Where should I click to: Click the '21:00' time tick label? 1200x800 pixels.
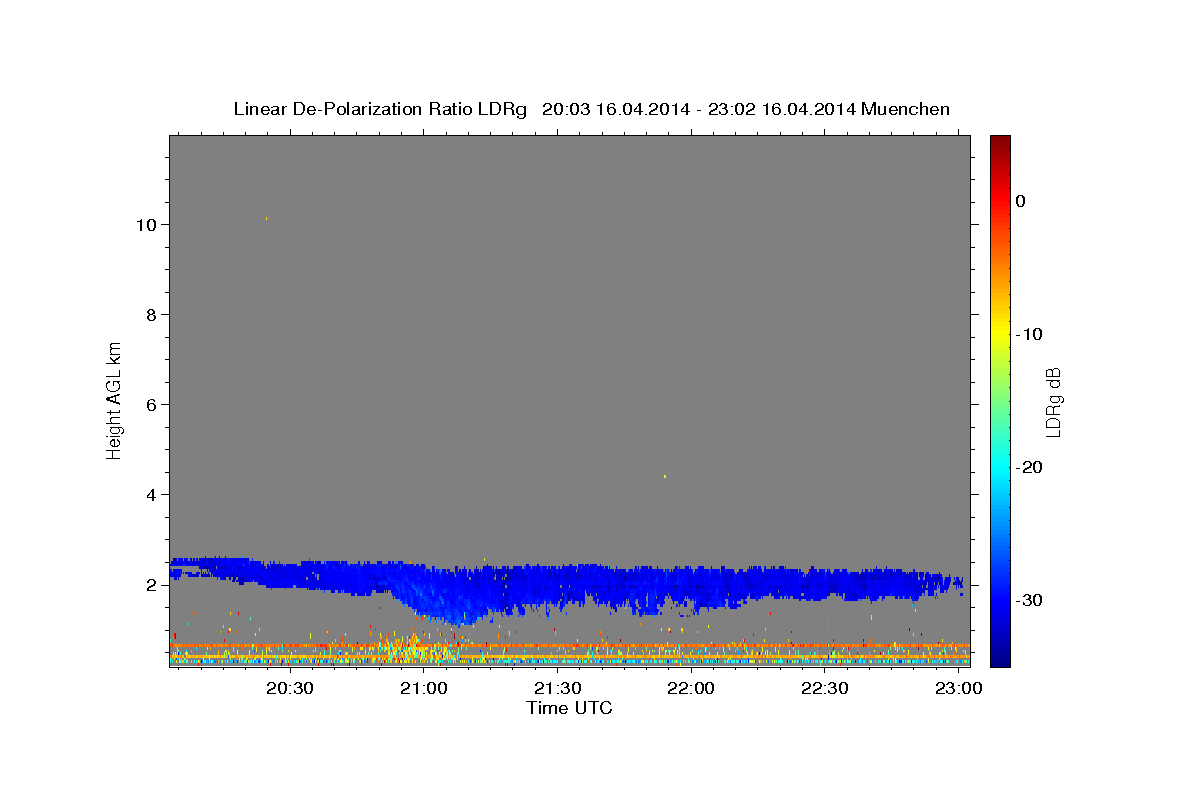click(x=423, y=689)
